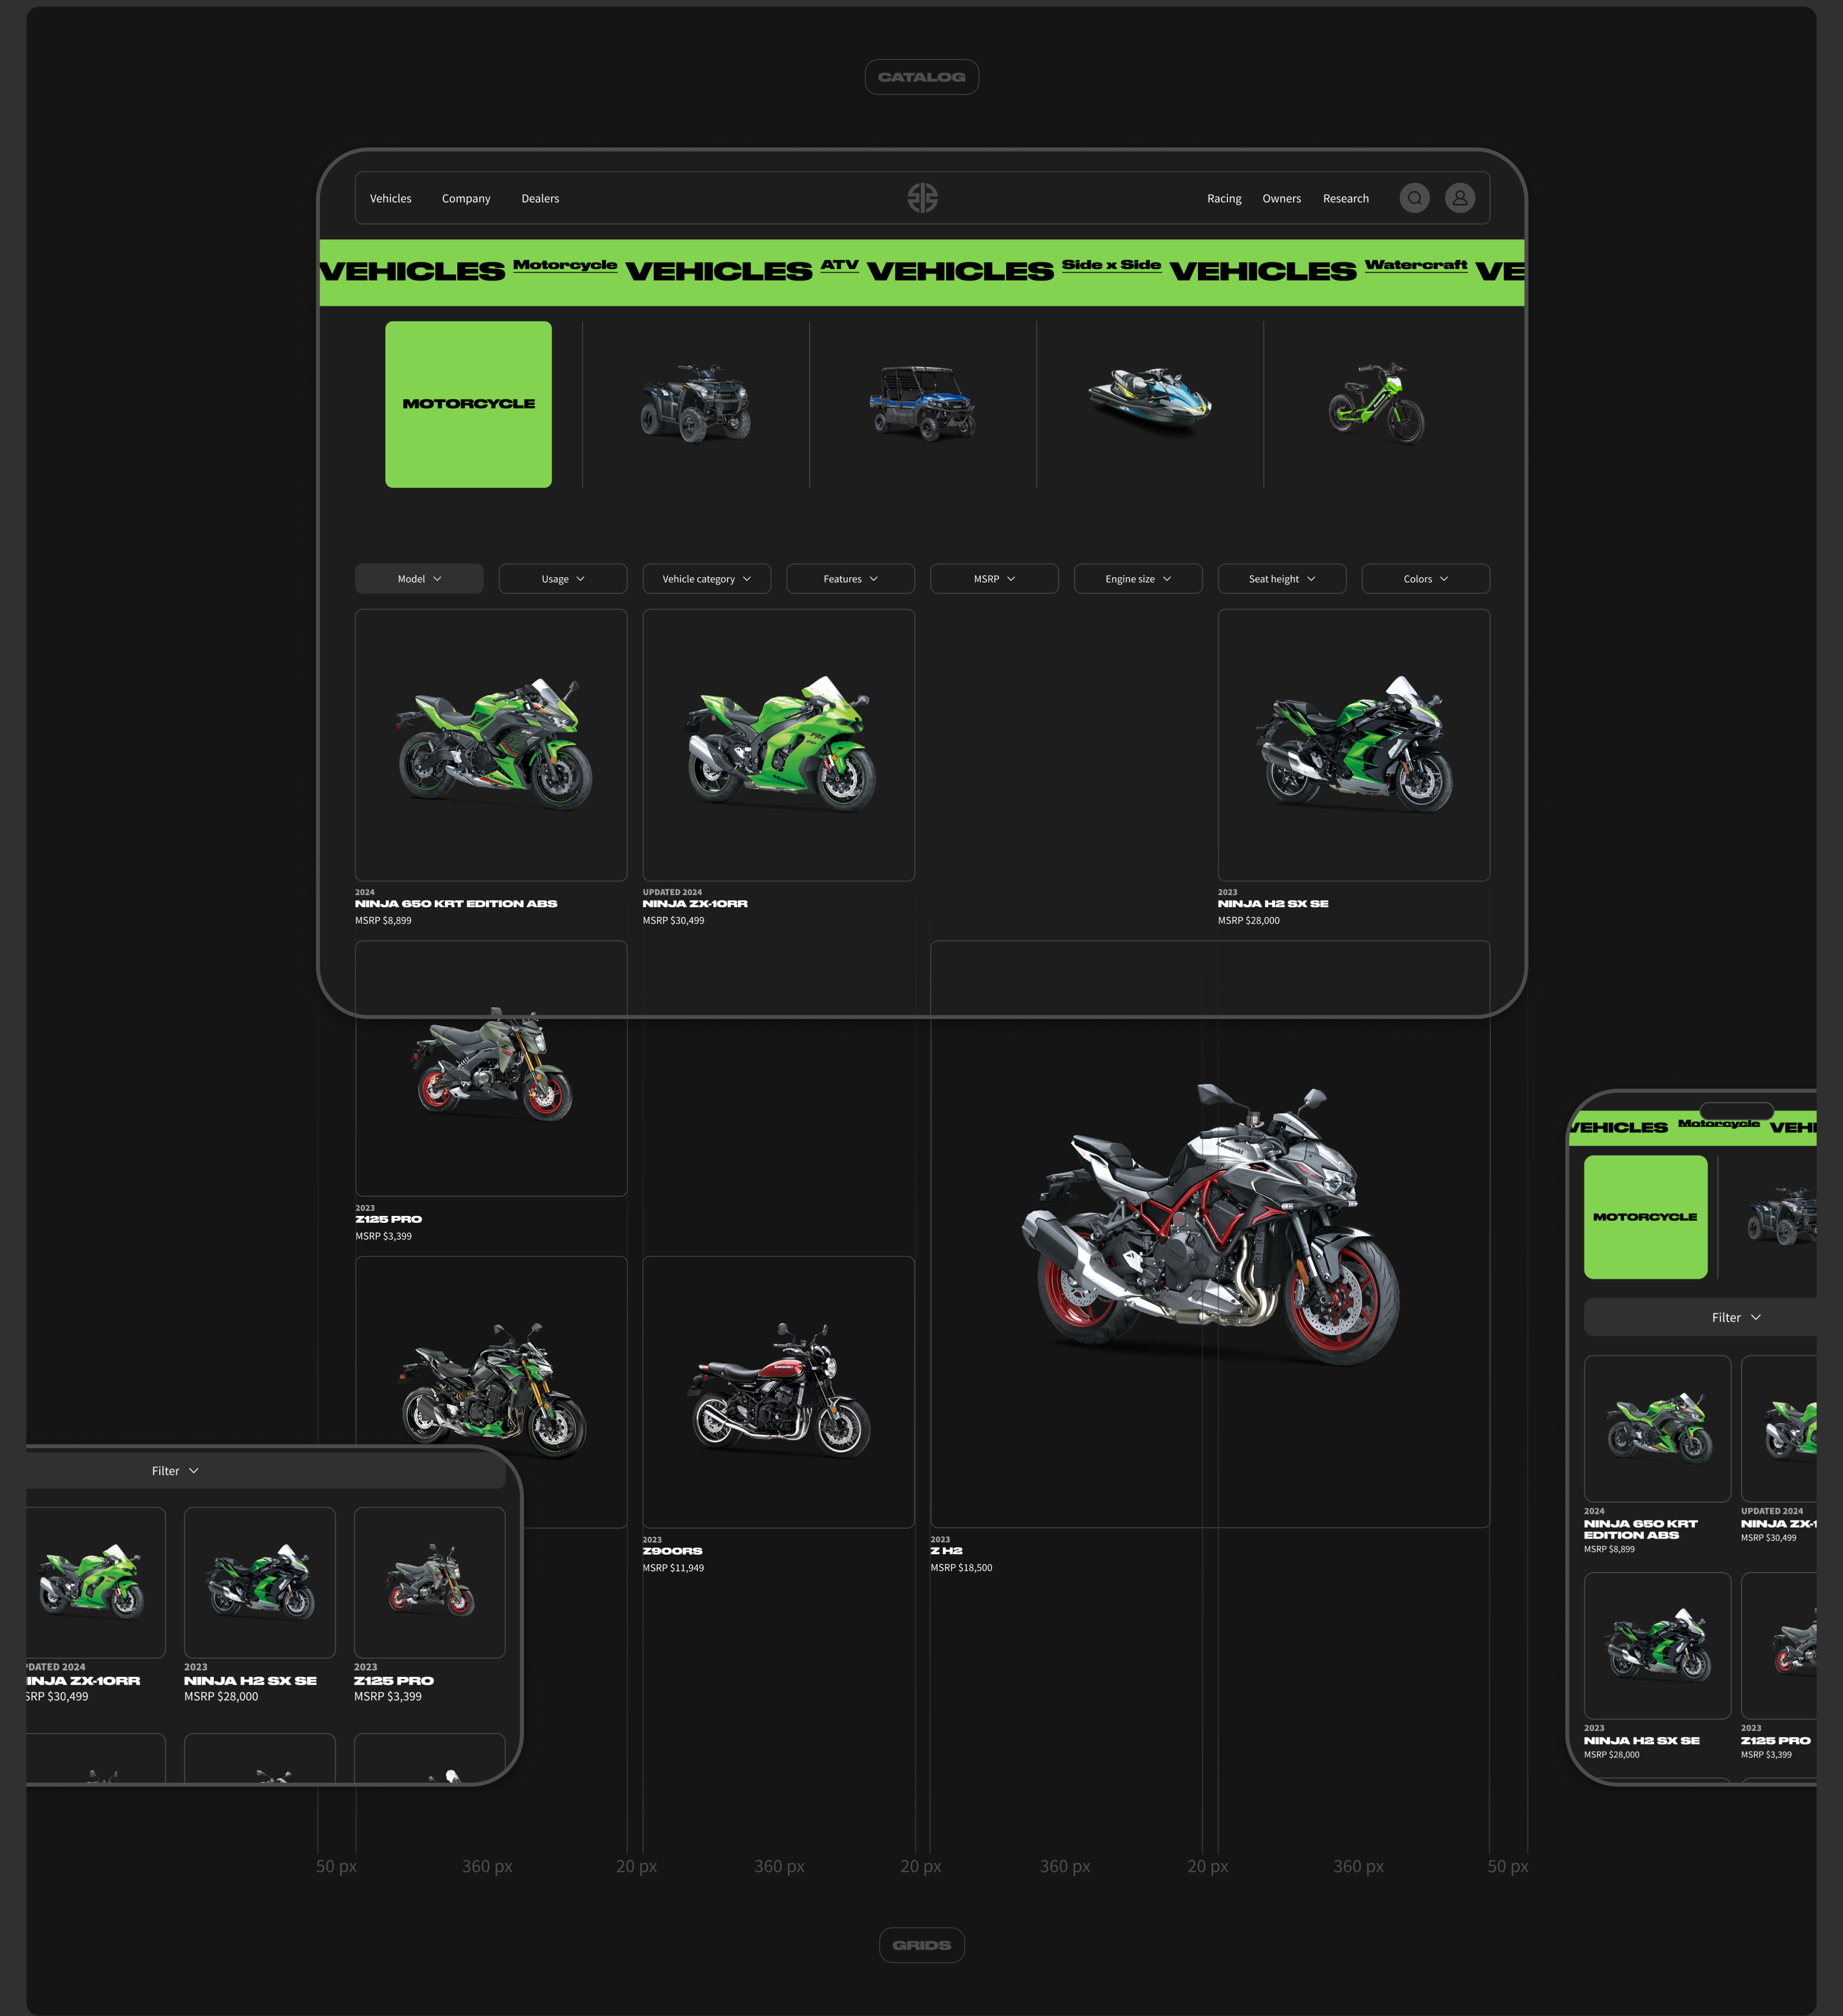Toggle the Usage filter
Image resolution: width=1843 pixels, height=2016 pixels.
562,578
